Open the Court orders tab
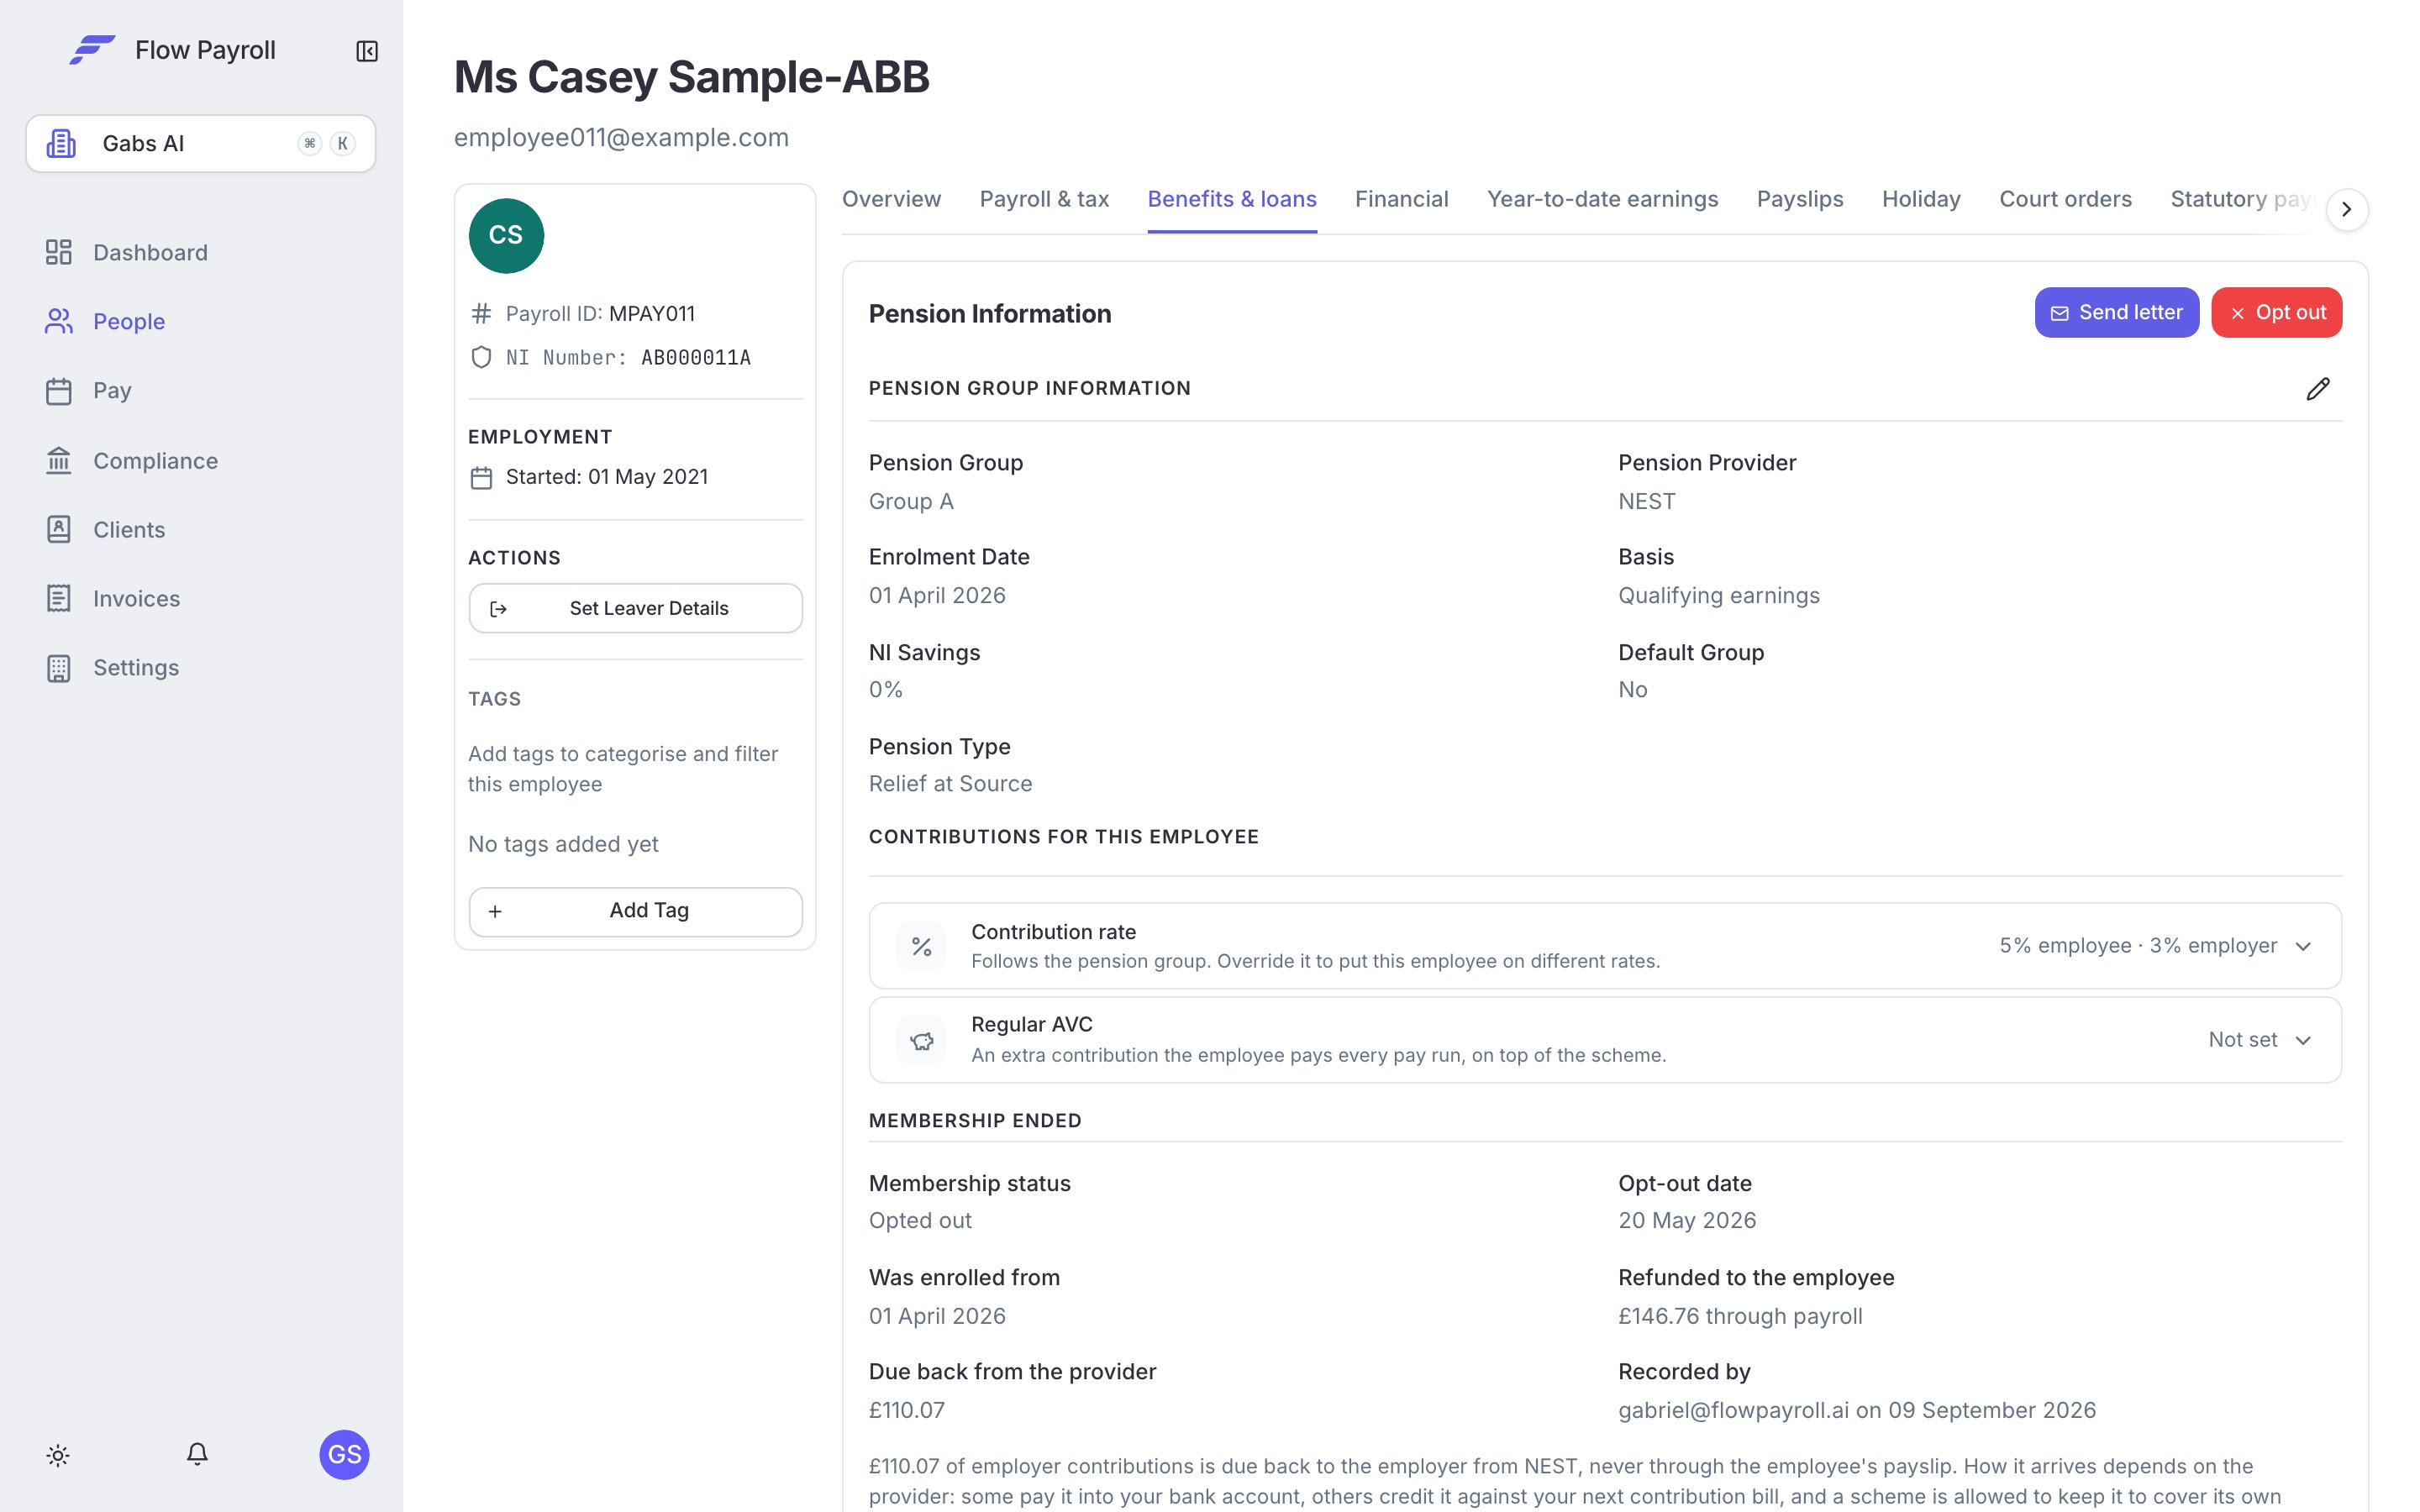Image resolution: width=2420 pixels, height=1512 pixels. click(x=2065, y=199)
